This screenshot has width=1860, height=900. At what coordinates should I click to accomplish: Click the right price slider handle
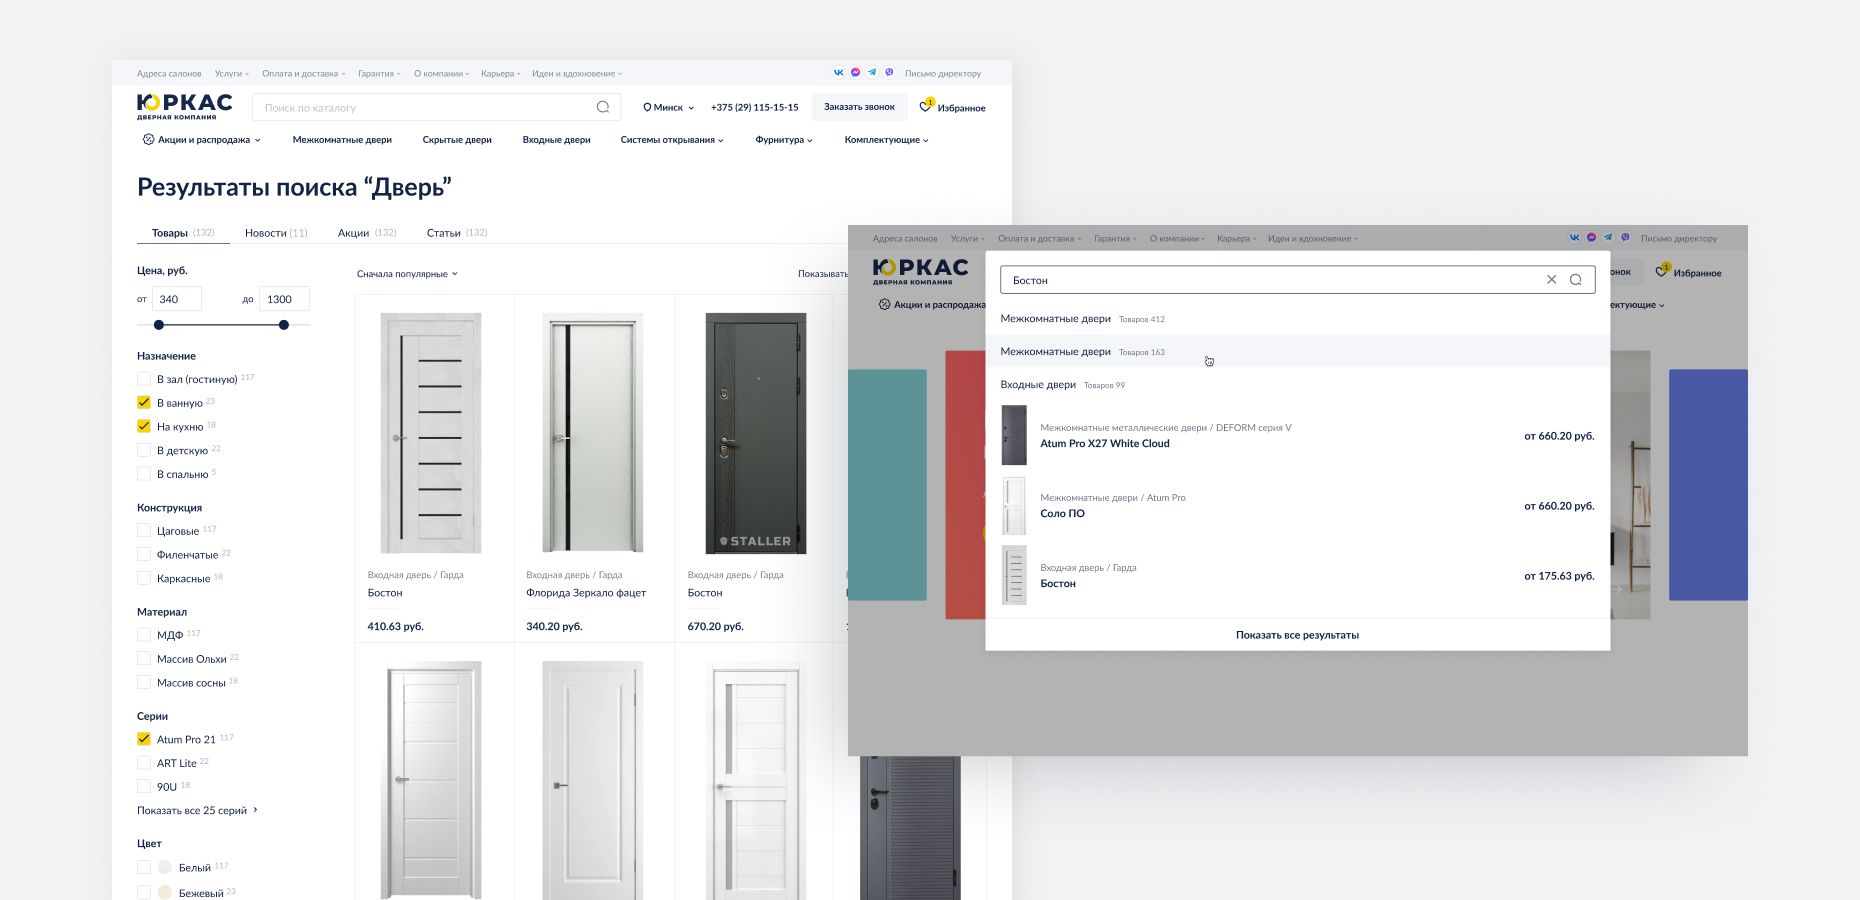point(284,325)
